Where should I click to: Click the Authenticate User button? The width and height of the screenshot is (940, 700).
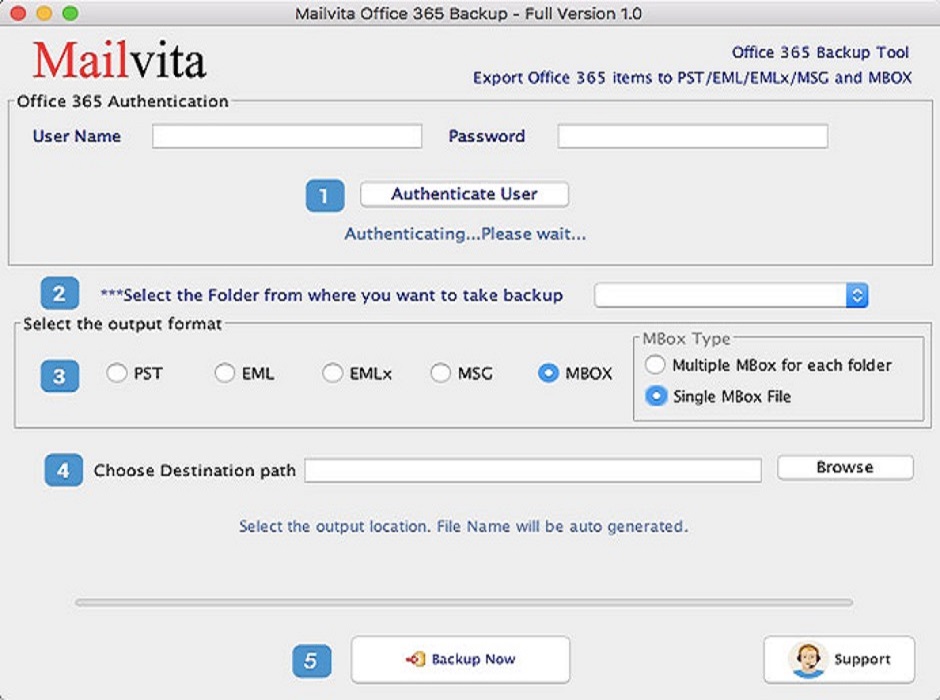coord(464,194)
